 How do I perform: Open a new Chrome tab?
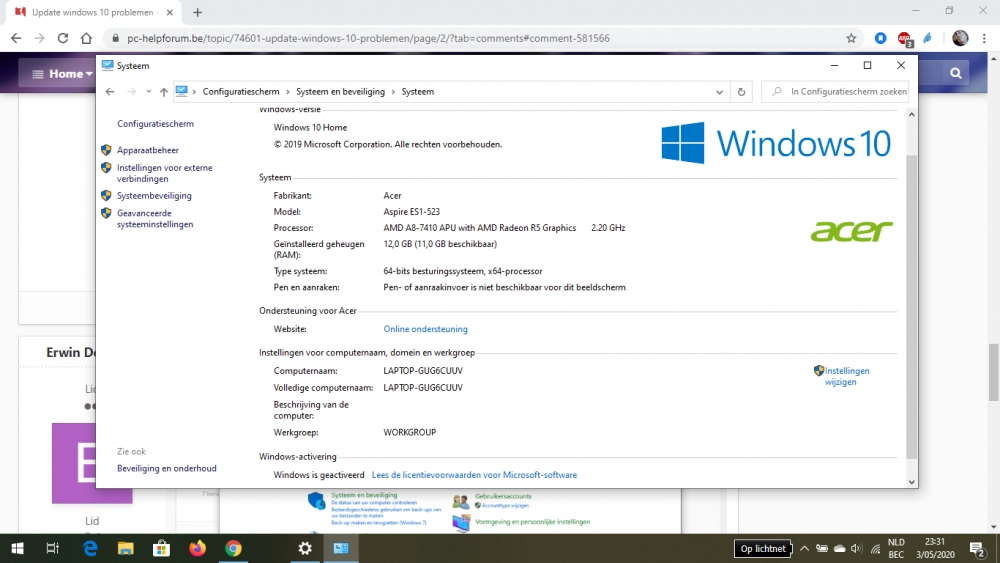(197, 12)
